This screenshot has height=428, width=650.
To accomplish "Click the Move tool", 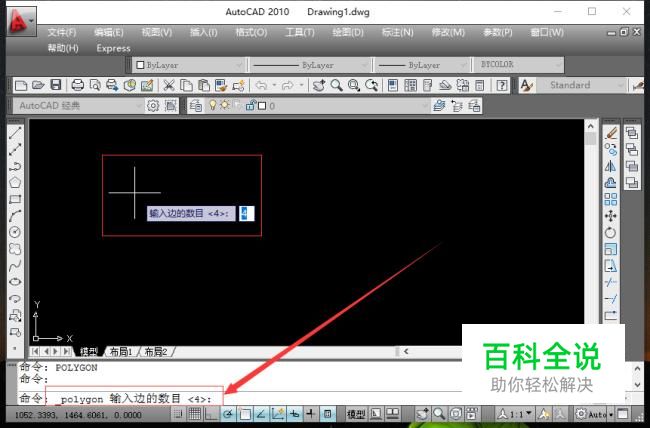I will pos(611,216).
